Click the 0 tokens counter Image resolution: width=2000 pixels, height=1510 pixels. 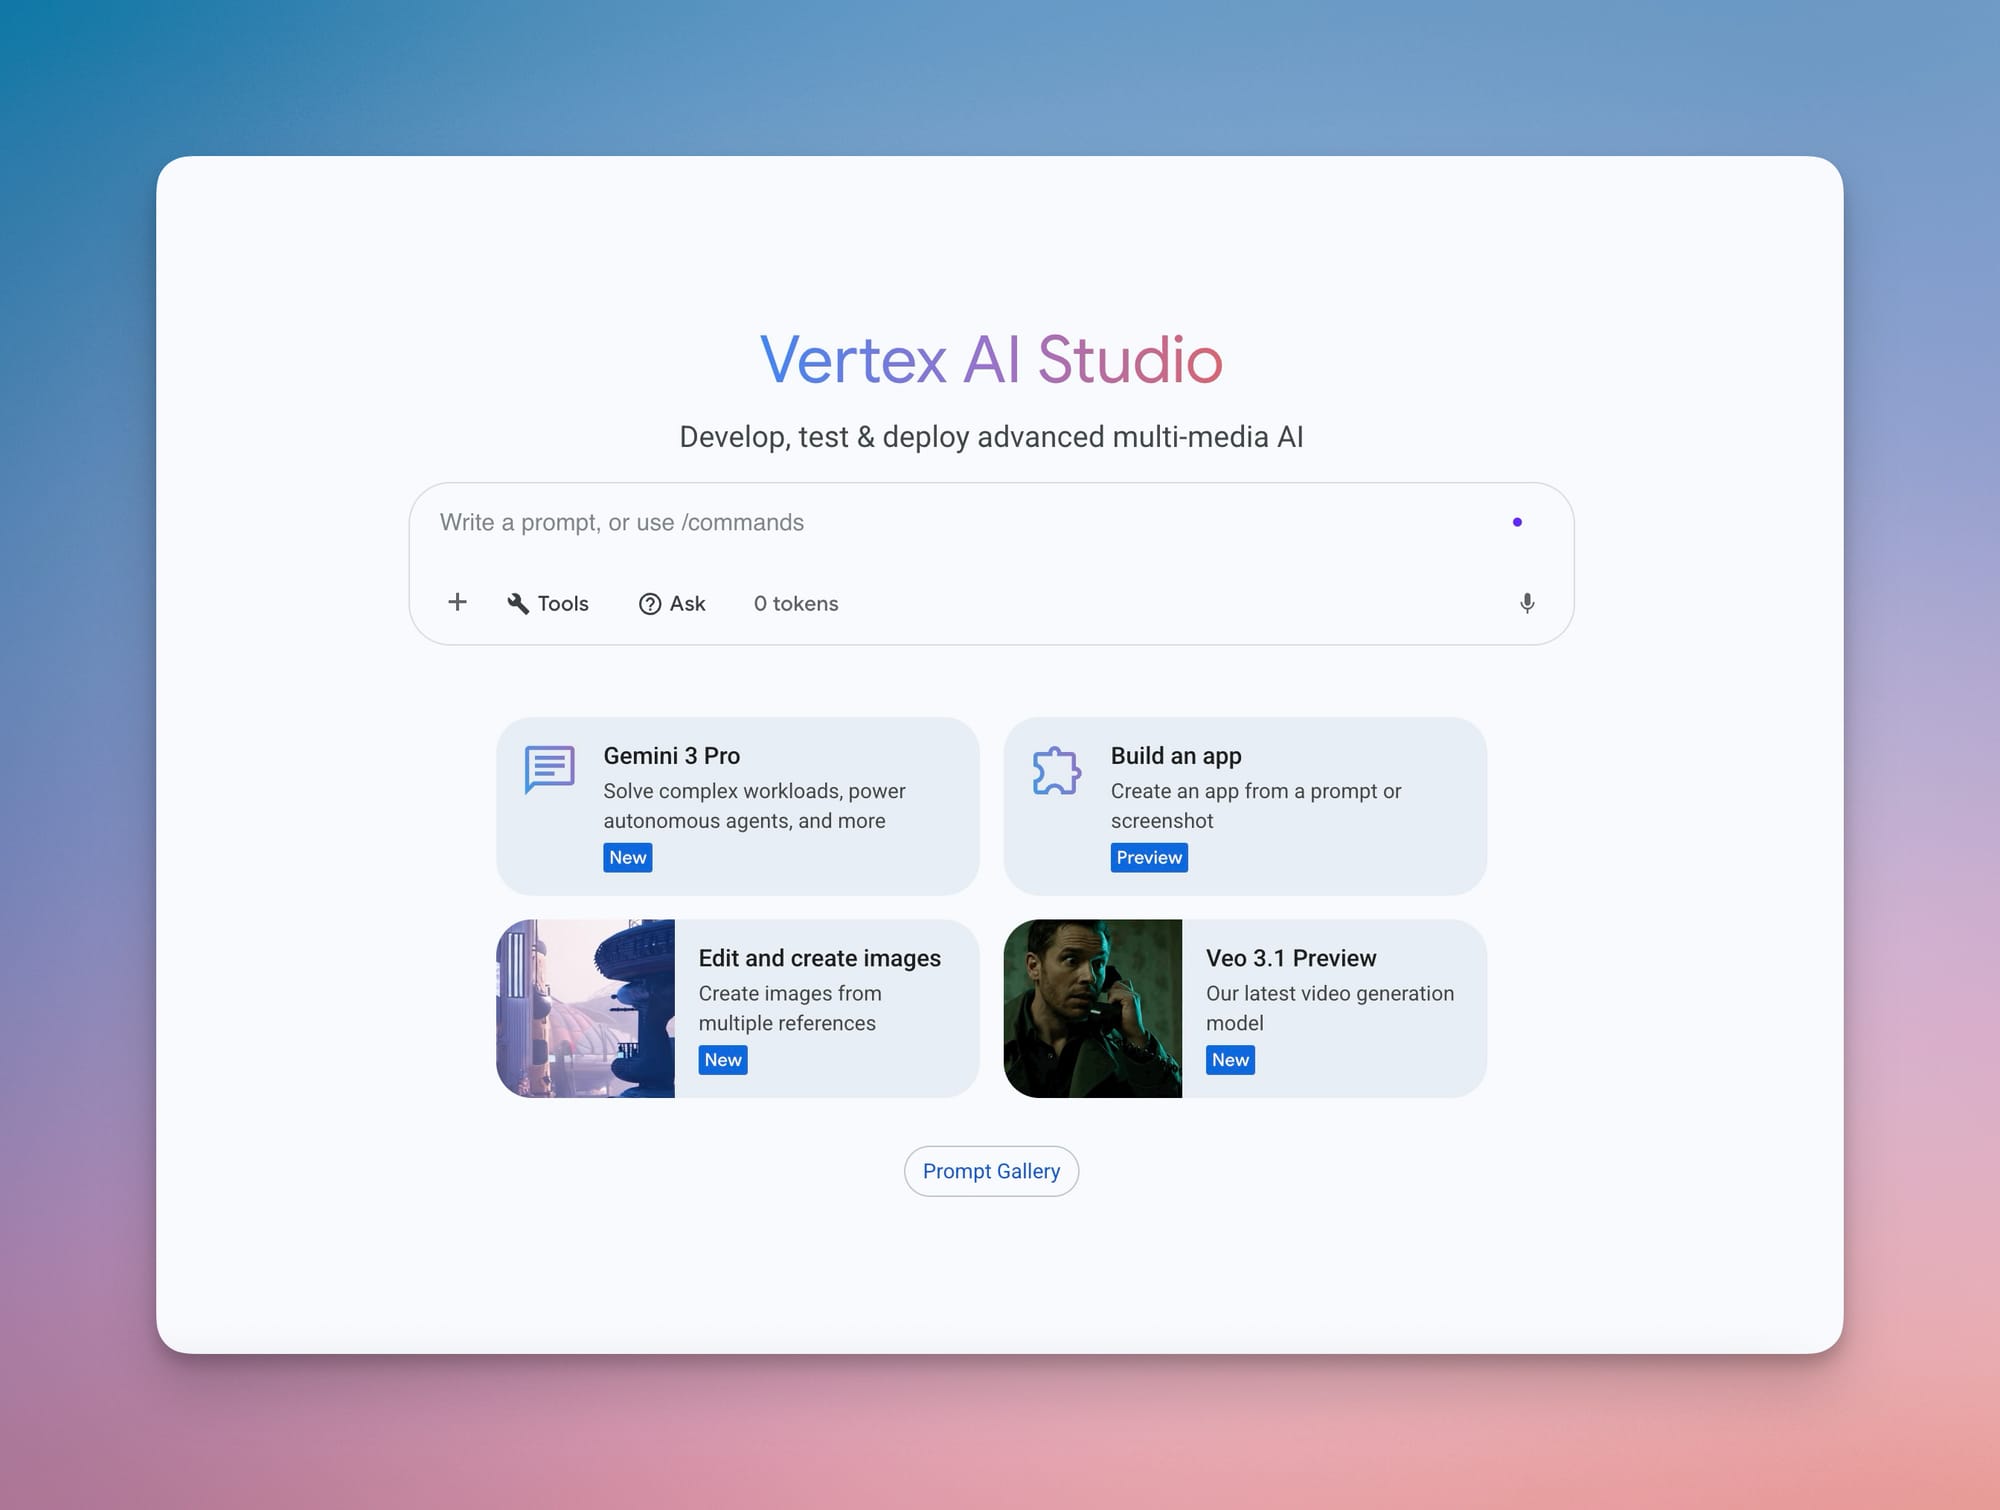pyautogui.click(x=795, y=603)
